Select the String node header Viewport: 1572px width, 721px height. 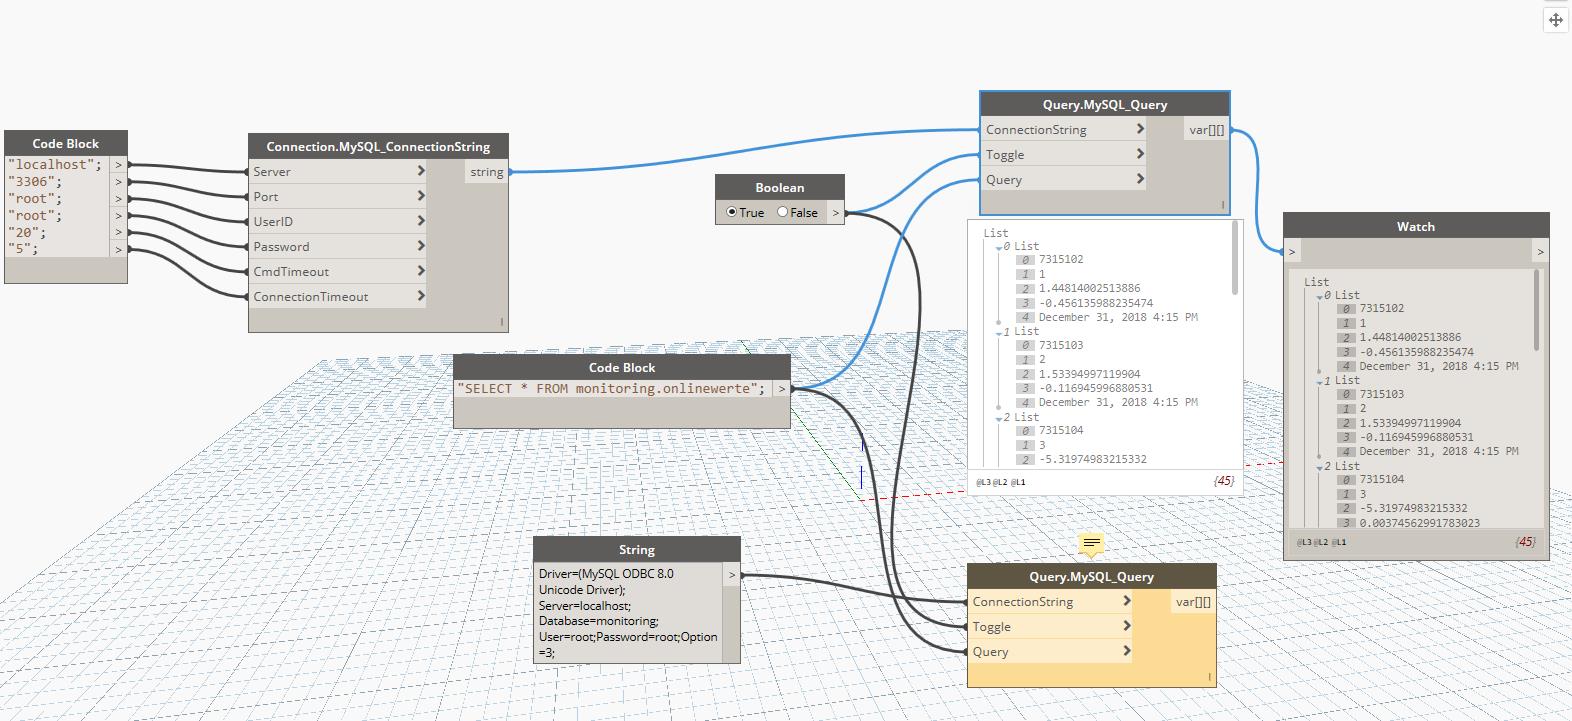pyautogui.click(x=637, y=549)
